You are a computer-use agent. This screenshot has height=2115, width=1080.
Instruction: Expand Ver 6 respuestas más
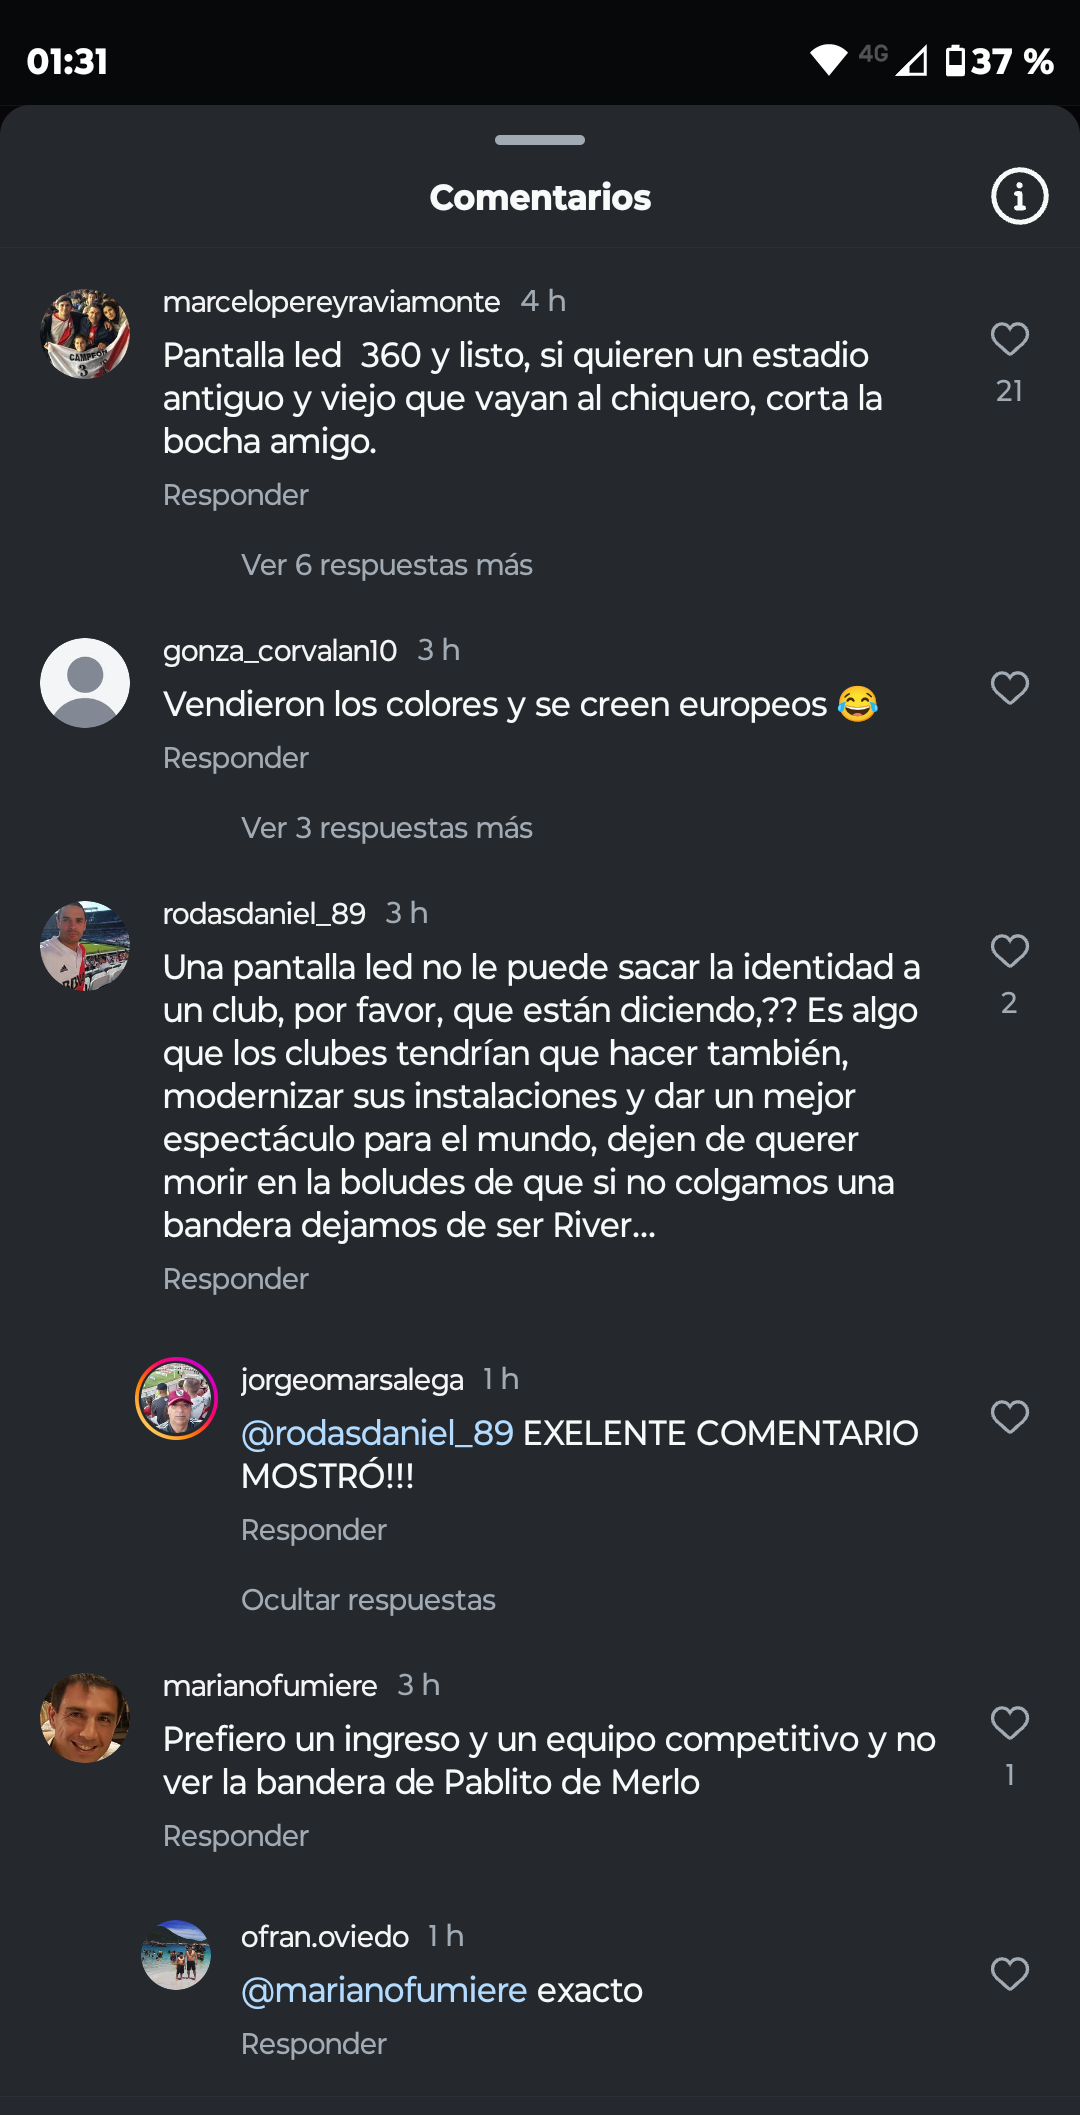pos(386,565)
